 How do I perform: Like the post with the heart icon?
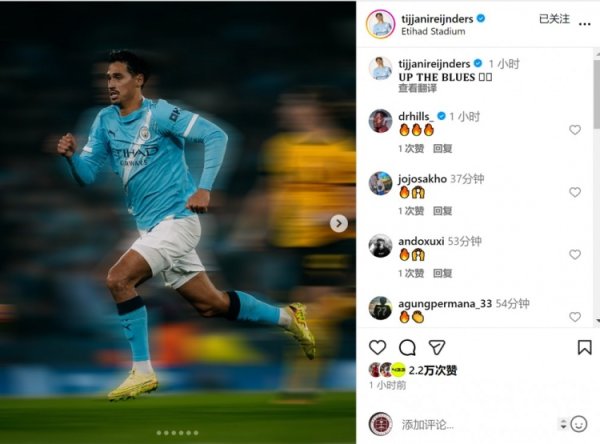377,348
